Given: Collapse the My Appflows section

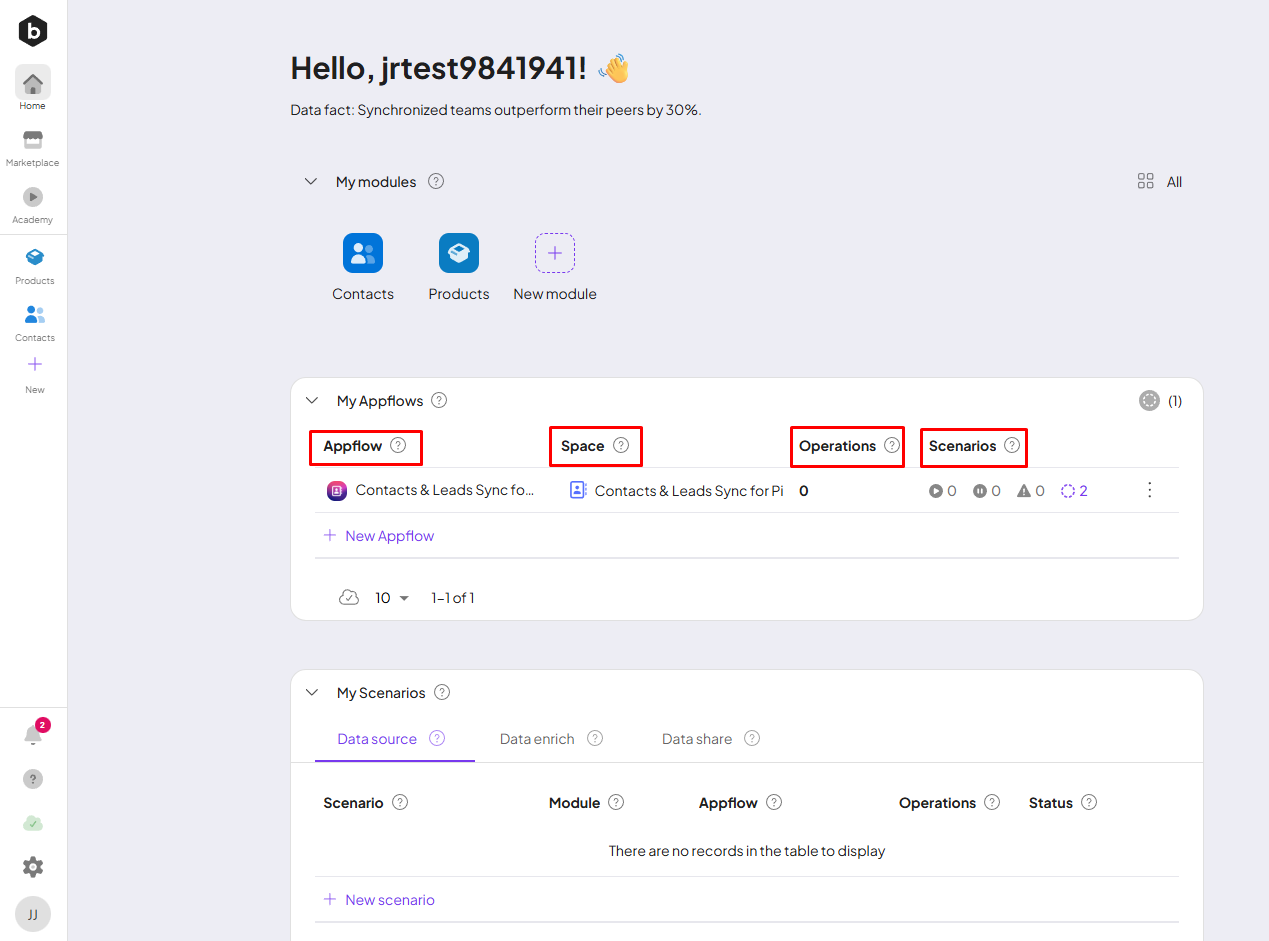Looking at the screenshot, I should pos(312,401).
